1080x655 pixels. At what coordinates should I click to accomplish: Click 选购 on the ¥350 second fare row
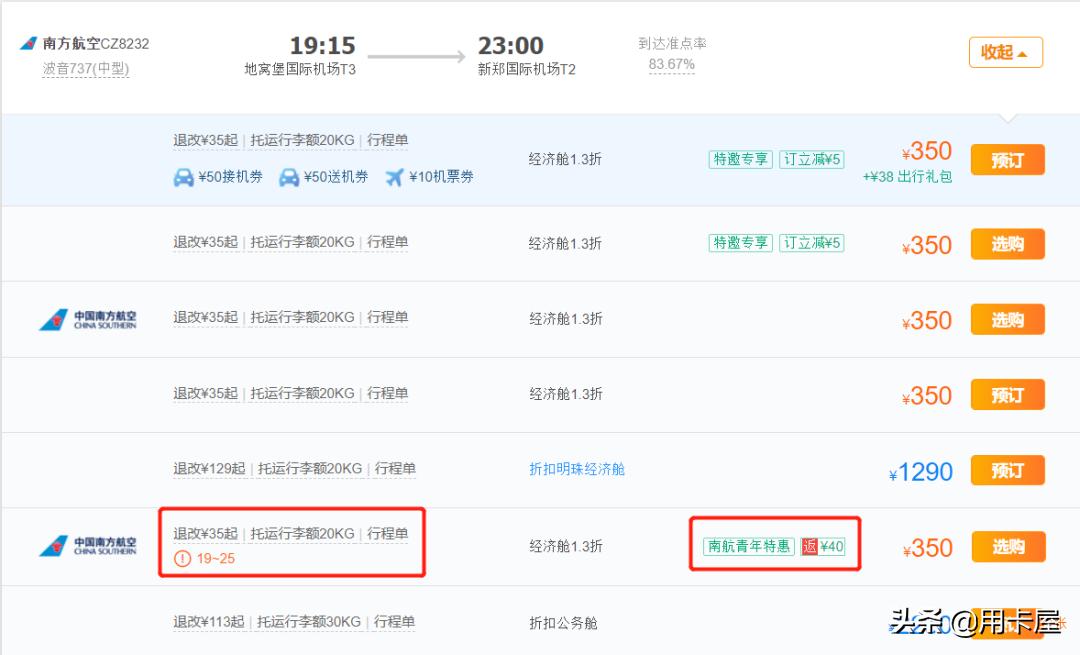click(x=1007, y=243)
